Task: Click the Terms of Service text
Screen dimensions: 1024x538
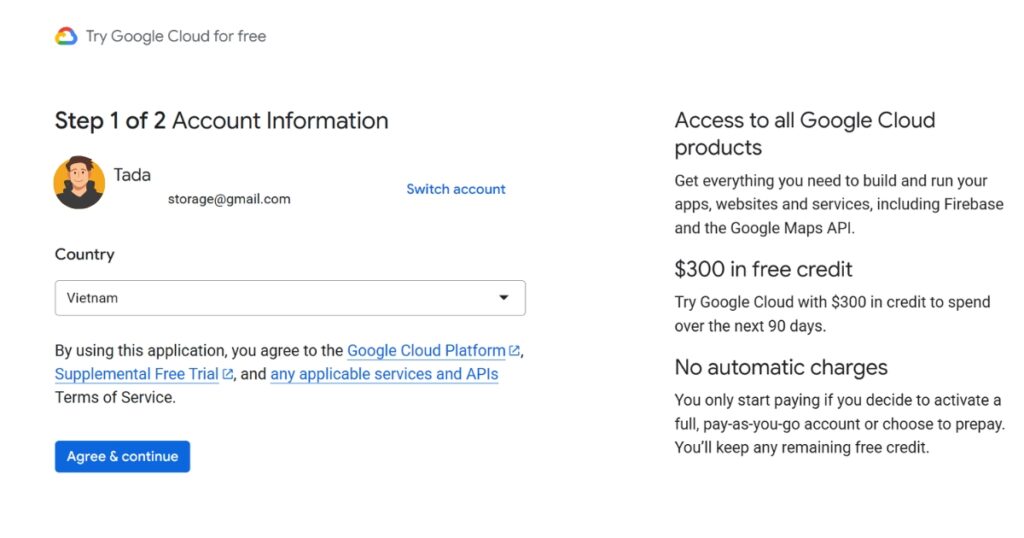Action: (115, 397)
